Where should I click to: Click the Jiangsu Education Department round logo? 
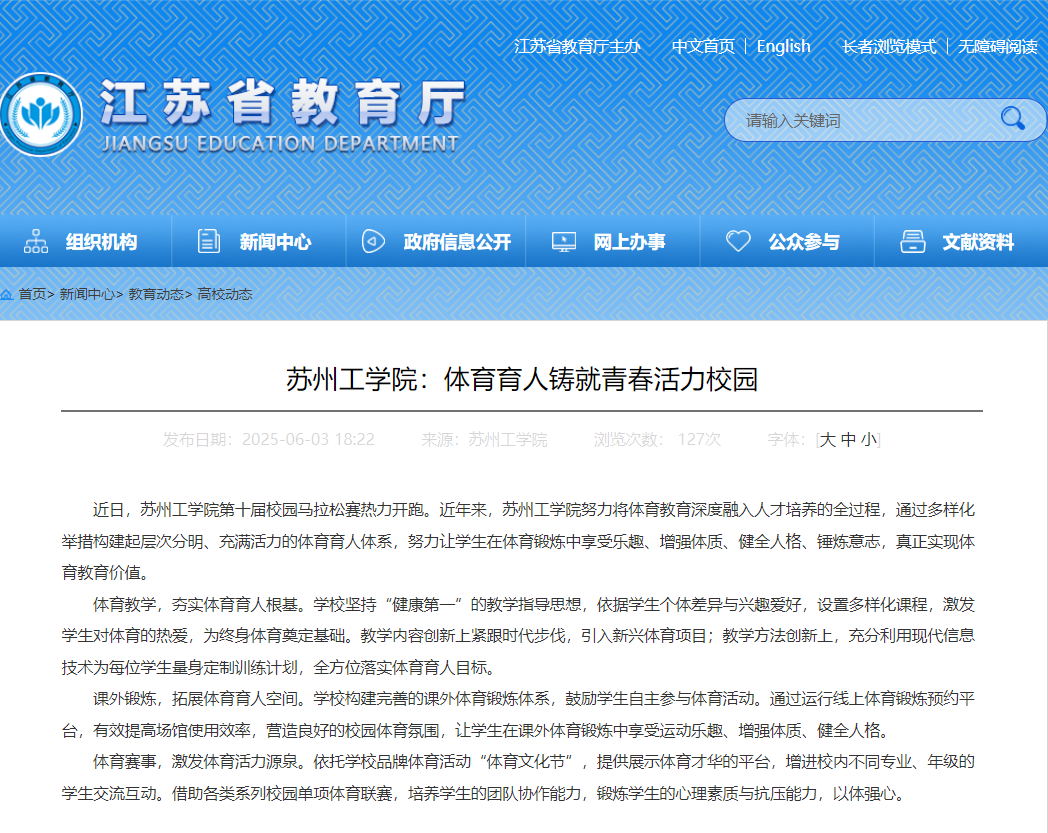pyautogui.click(x=41, y=114)
